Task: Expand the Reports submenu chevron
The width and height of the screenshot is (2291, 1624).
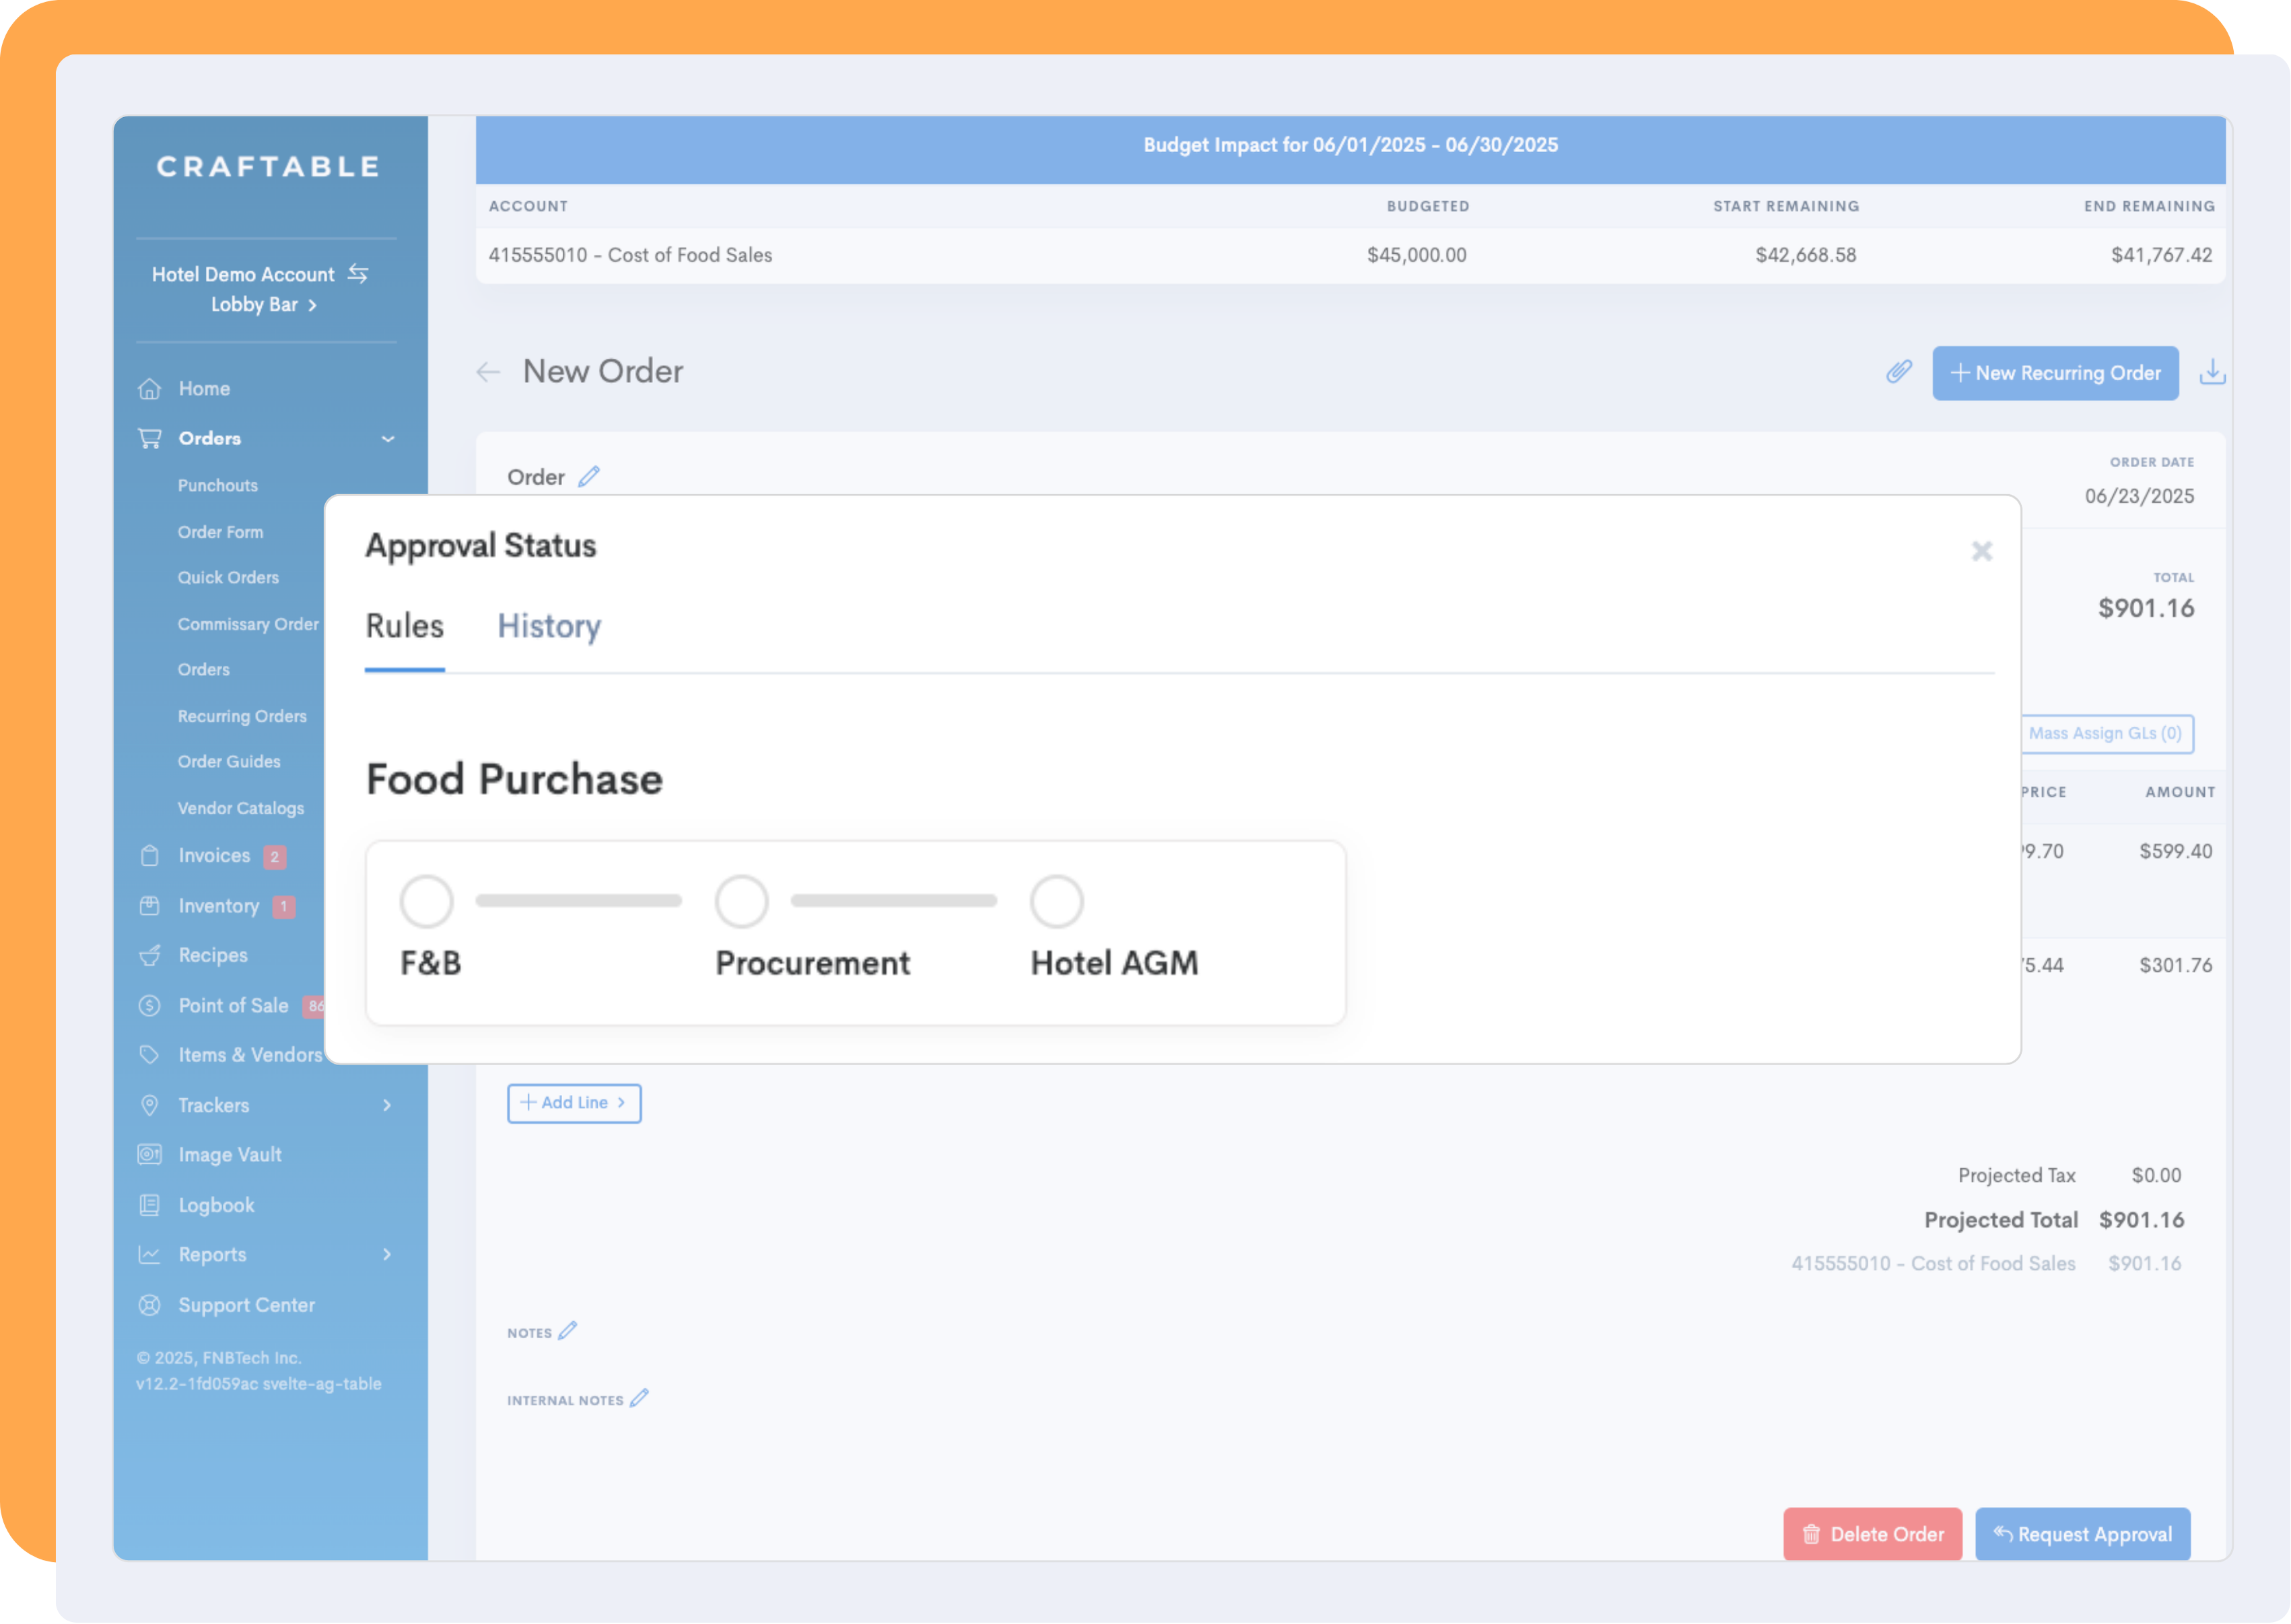Action: [387, 1255]
